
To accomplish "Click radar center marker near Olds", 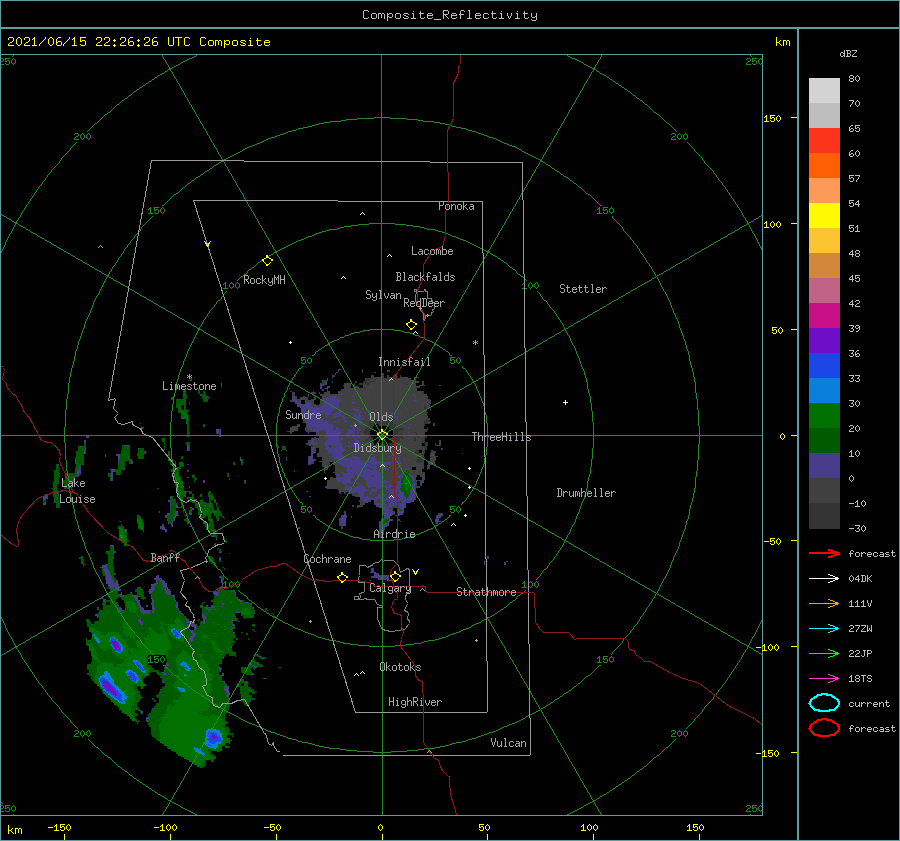I will [x=382, y=435].
